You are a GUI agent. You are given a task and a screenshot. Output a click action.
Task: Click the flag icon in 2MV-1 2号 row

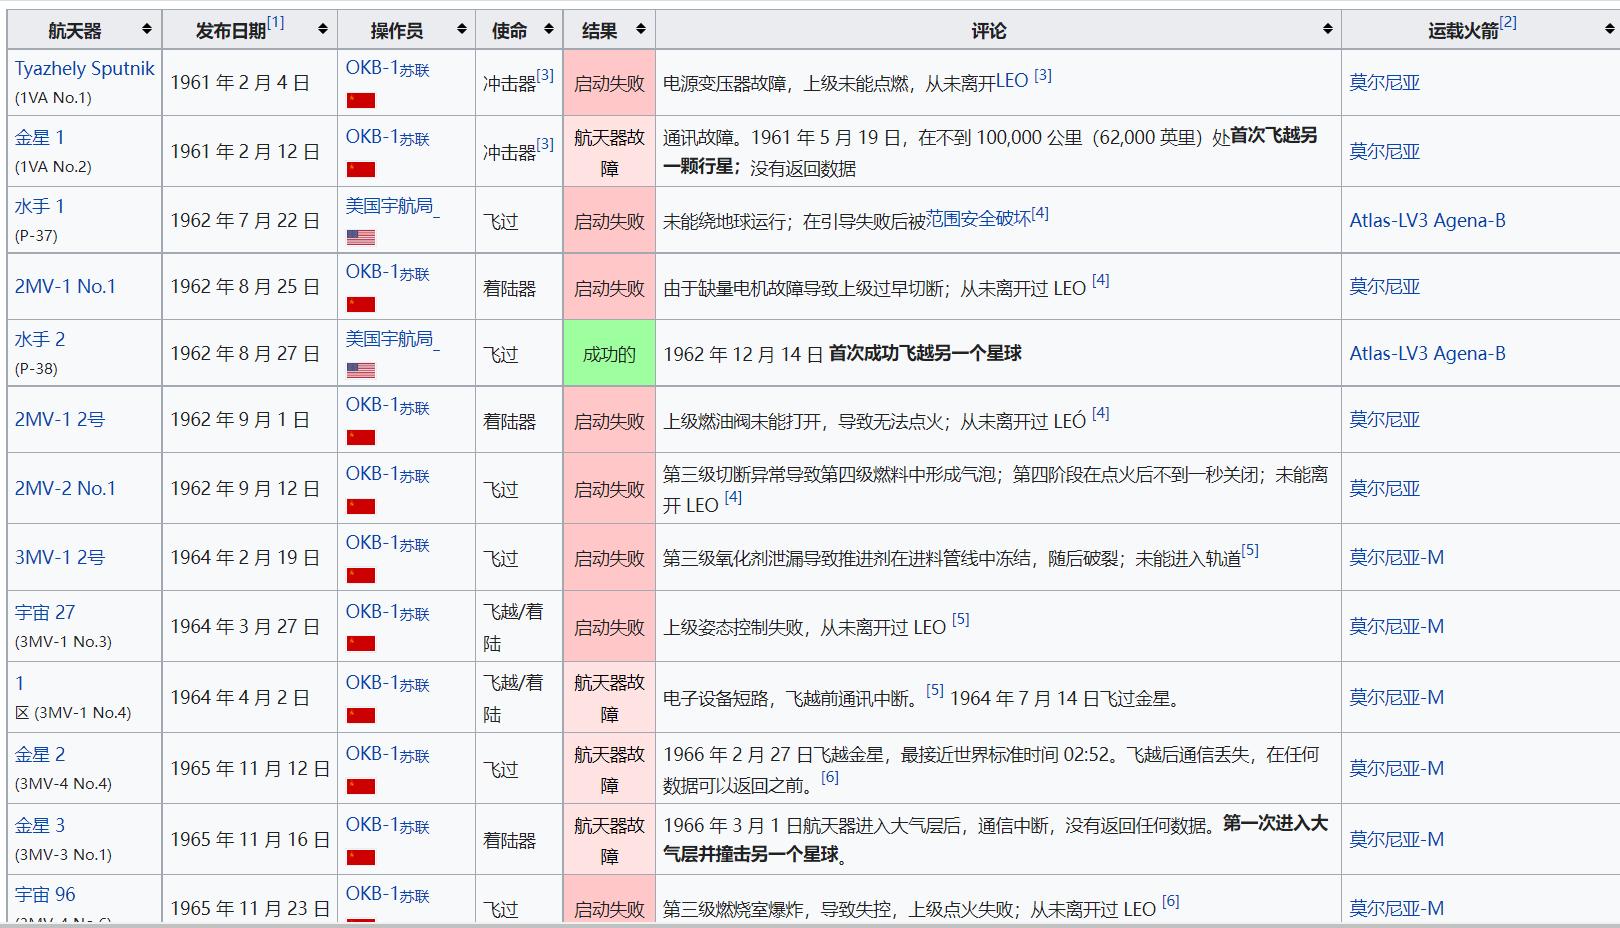pos(360,437)
